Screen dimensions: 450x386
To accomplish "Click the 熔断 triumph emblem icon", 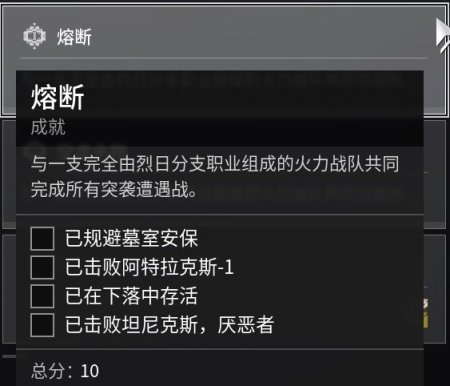I will pos(34,36).
